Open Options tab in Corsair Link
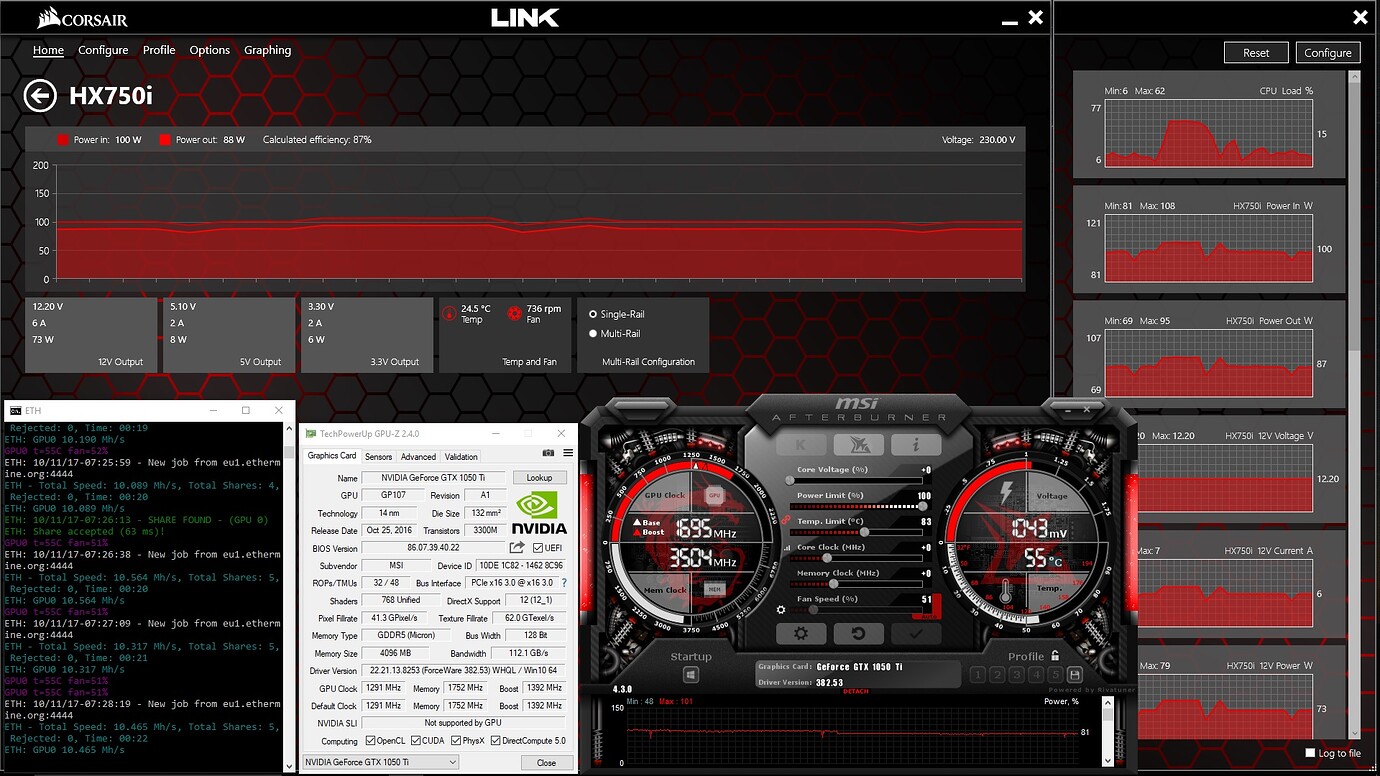The width and height of the screenshot is (1380, 776). [210, 50]
